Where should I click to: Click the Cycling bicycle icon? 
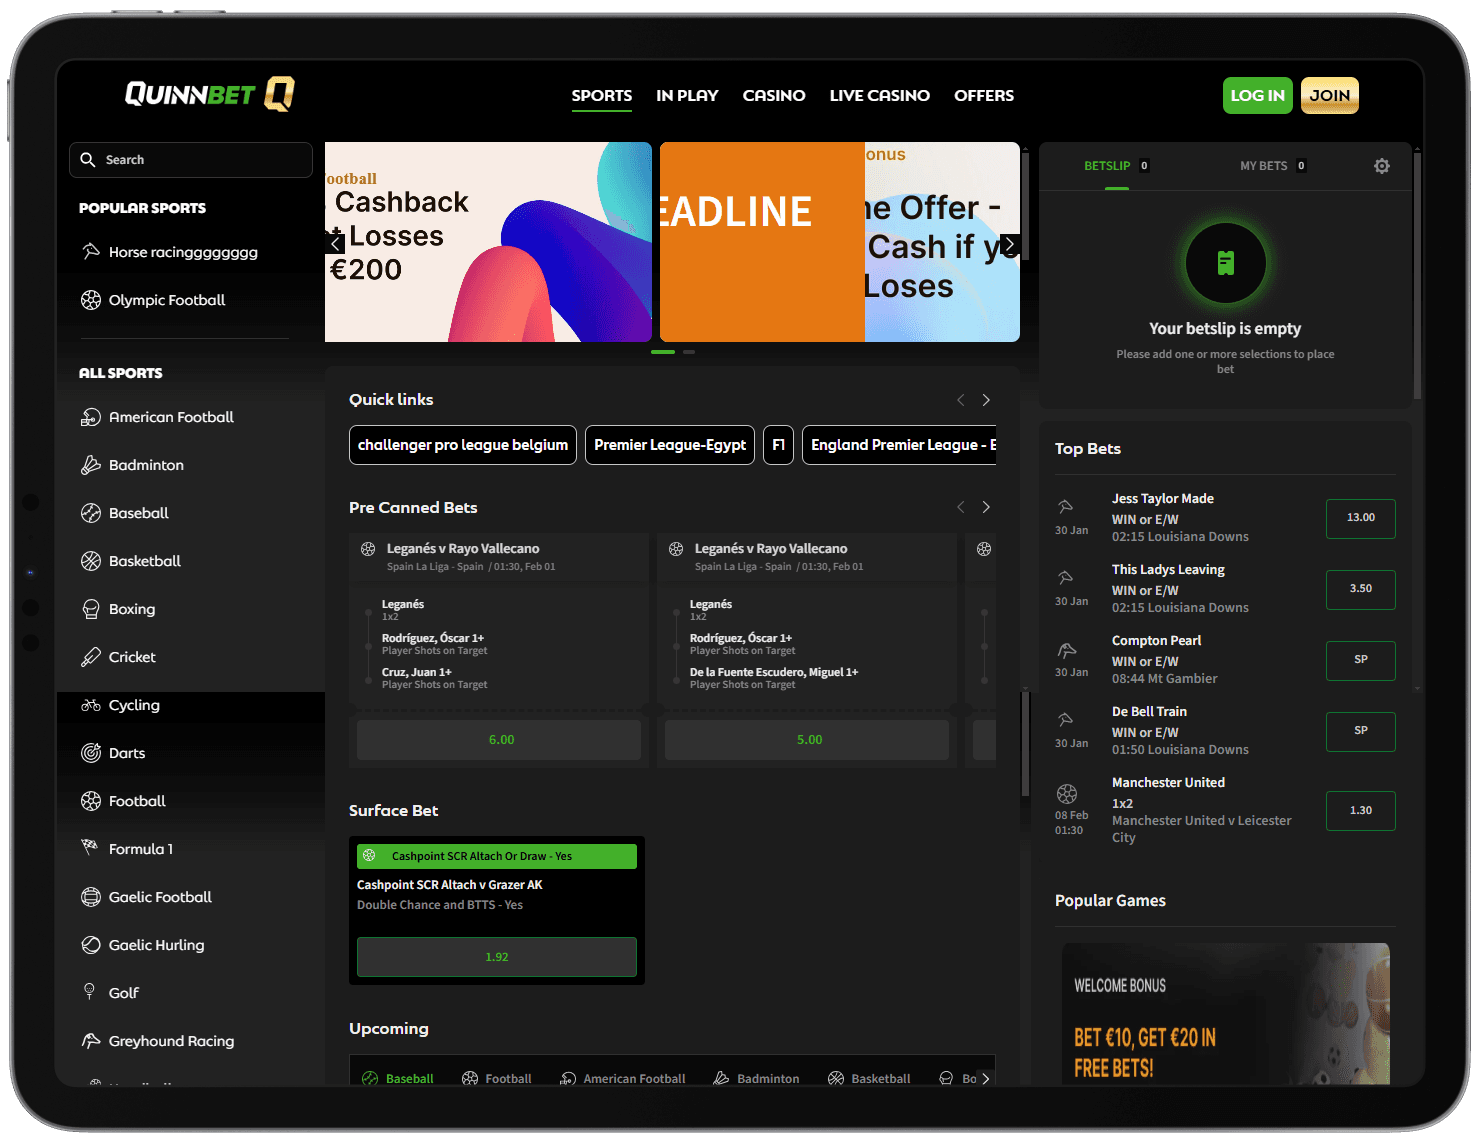point(91,705)
